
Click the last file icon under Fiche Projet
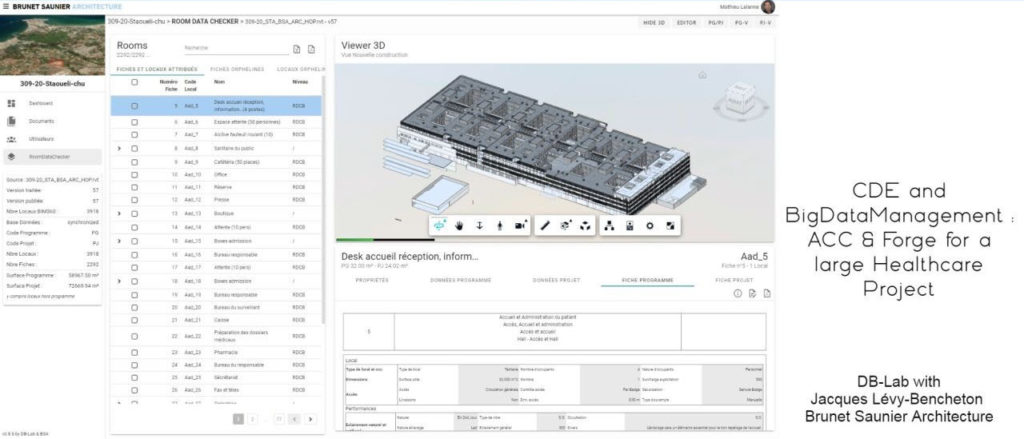tap(767, 294)
